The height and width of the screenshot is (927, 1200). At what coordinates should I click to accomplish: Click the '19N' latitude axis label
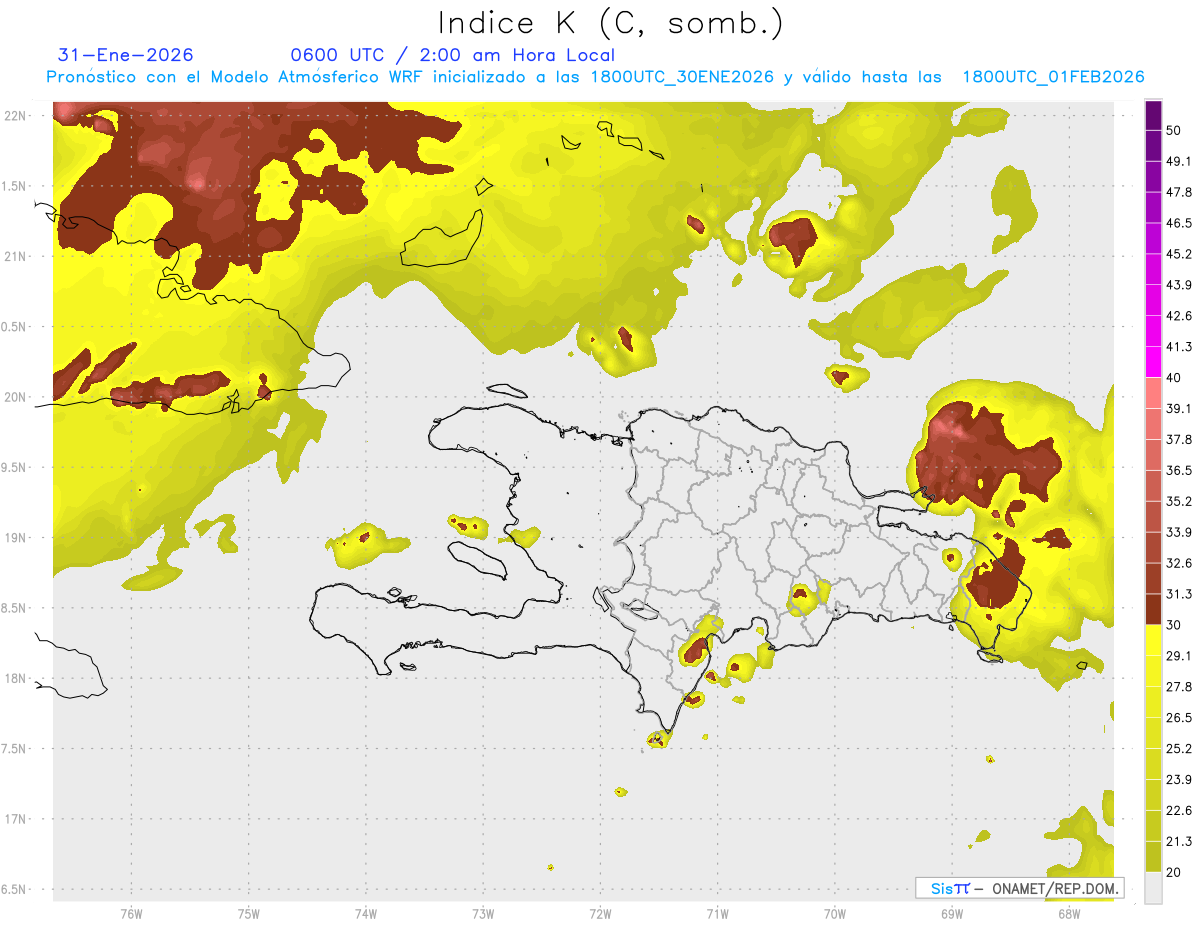14,538
